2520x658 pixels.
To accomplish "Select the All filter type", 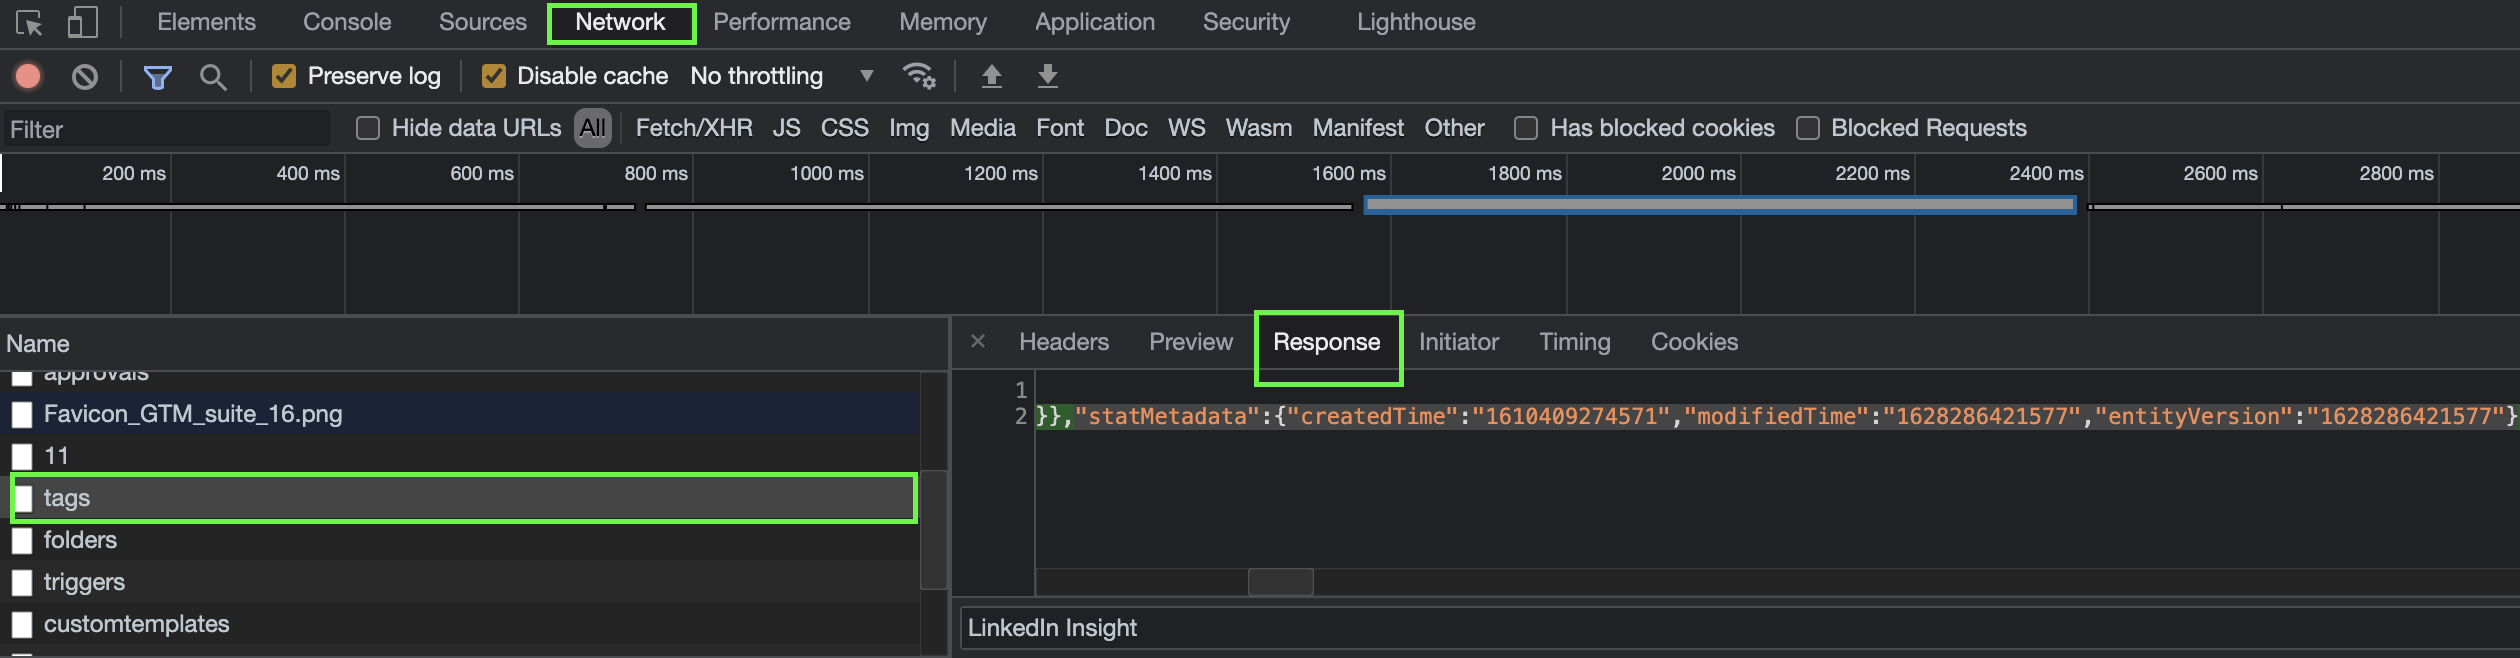I will coord(593,128).
